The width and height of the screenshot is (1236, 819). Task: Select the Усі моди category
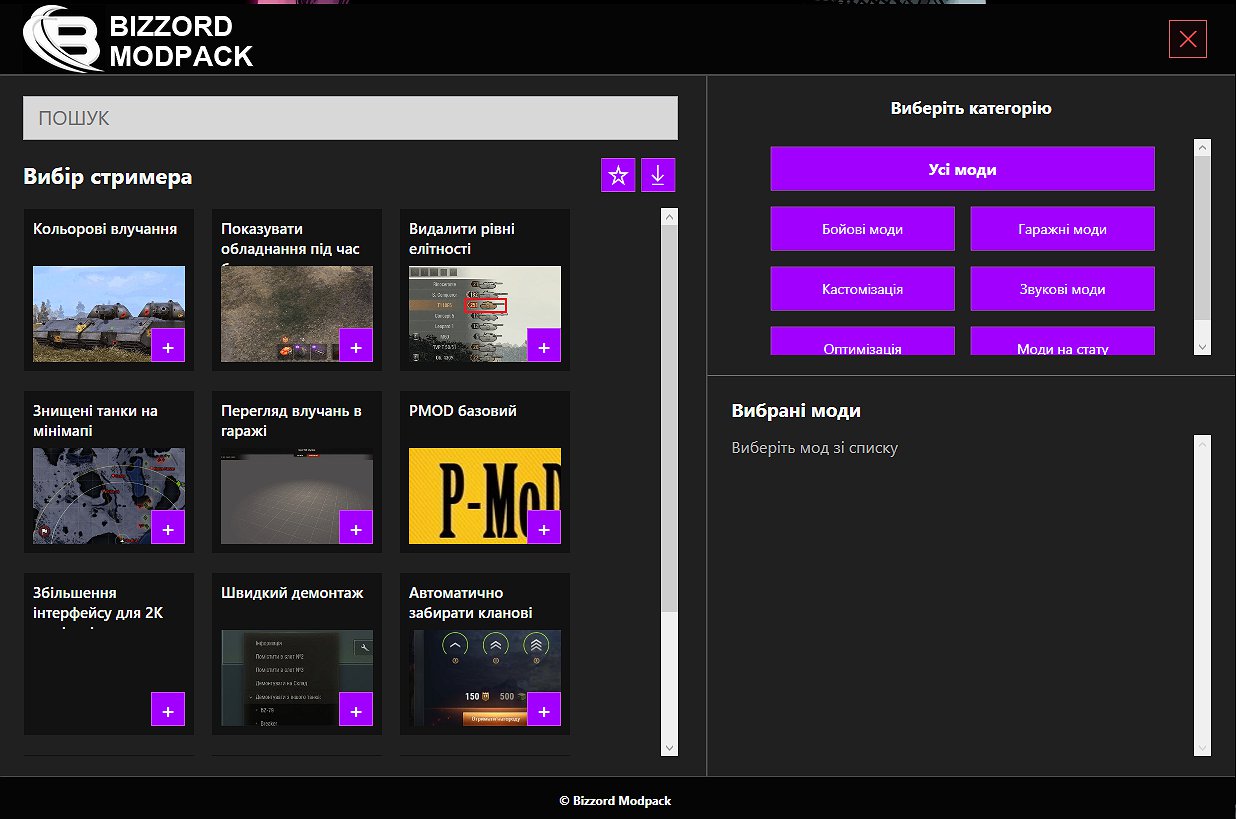(x=962, y=169)
